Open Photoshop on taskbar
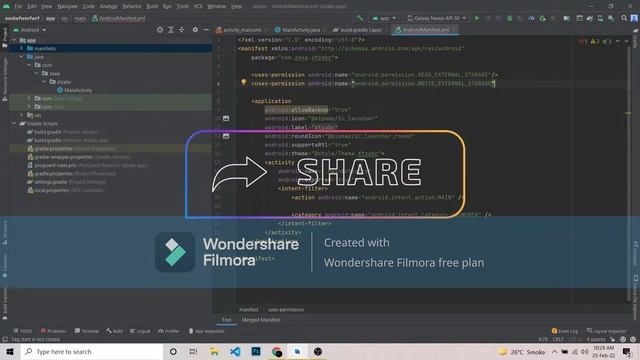The height and width of the screenshot is (360, 640). click(x=256, y=351)
